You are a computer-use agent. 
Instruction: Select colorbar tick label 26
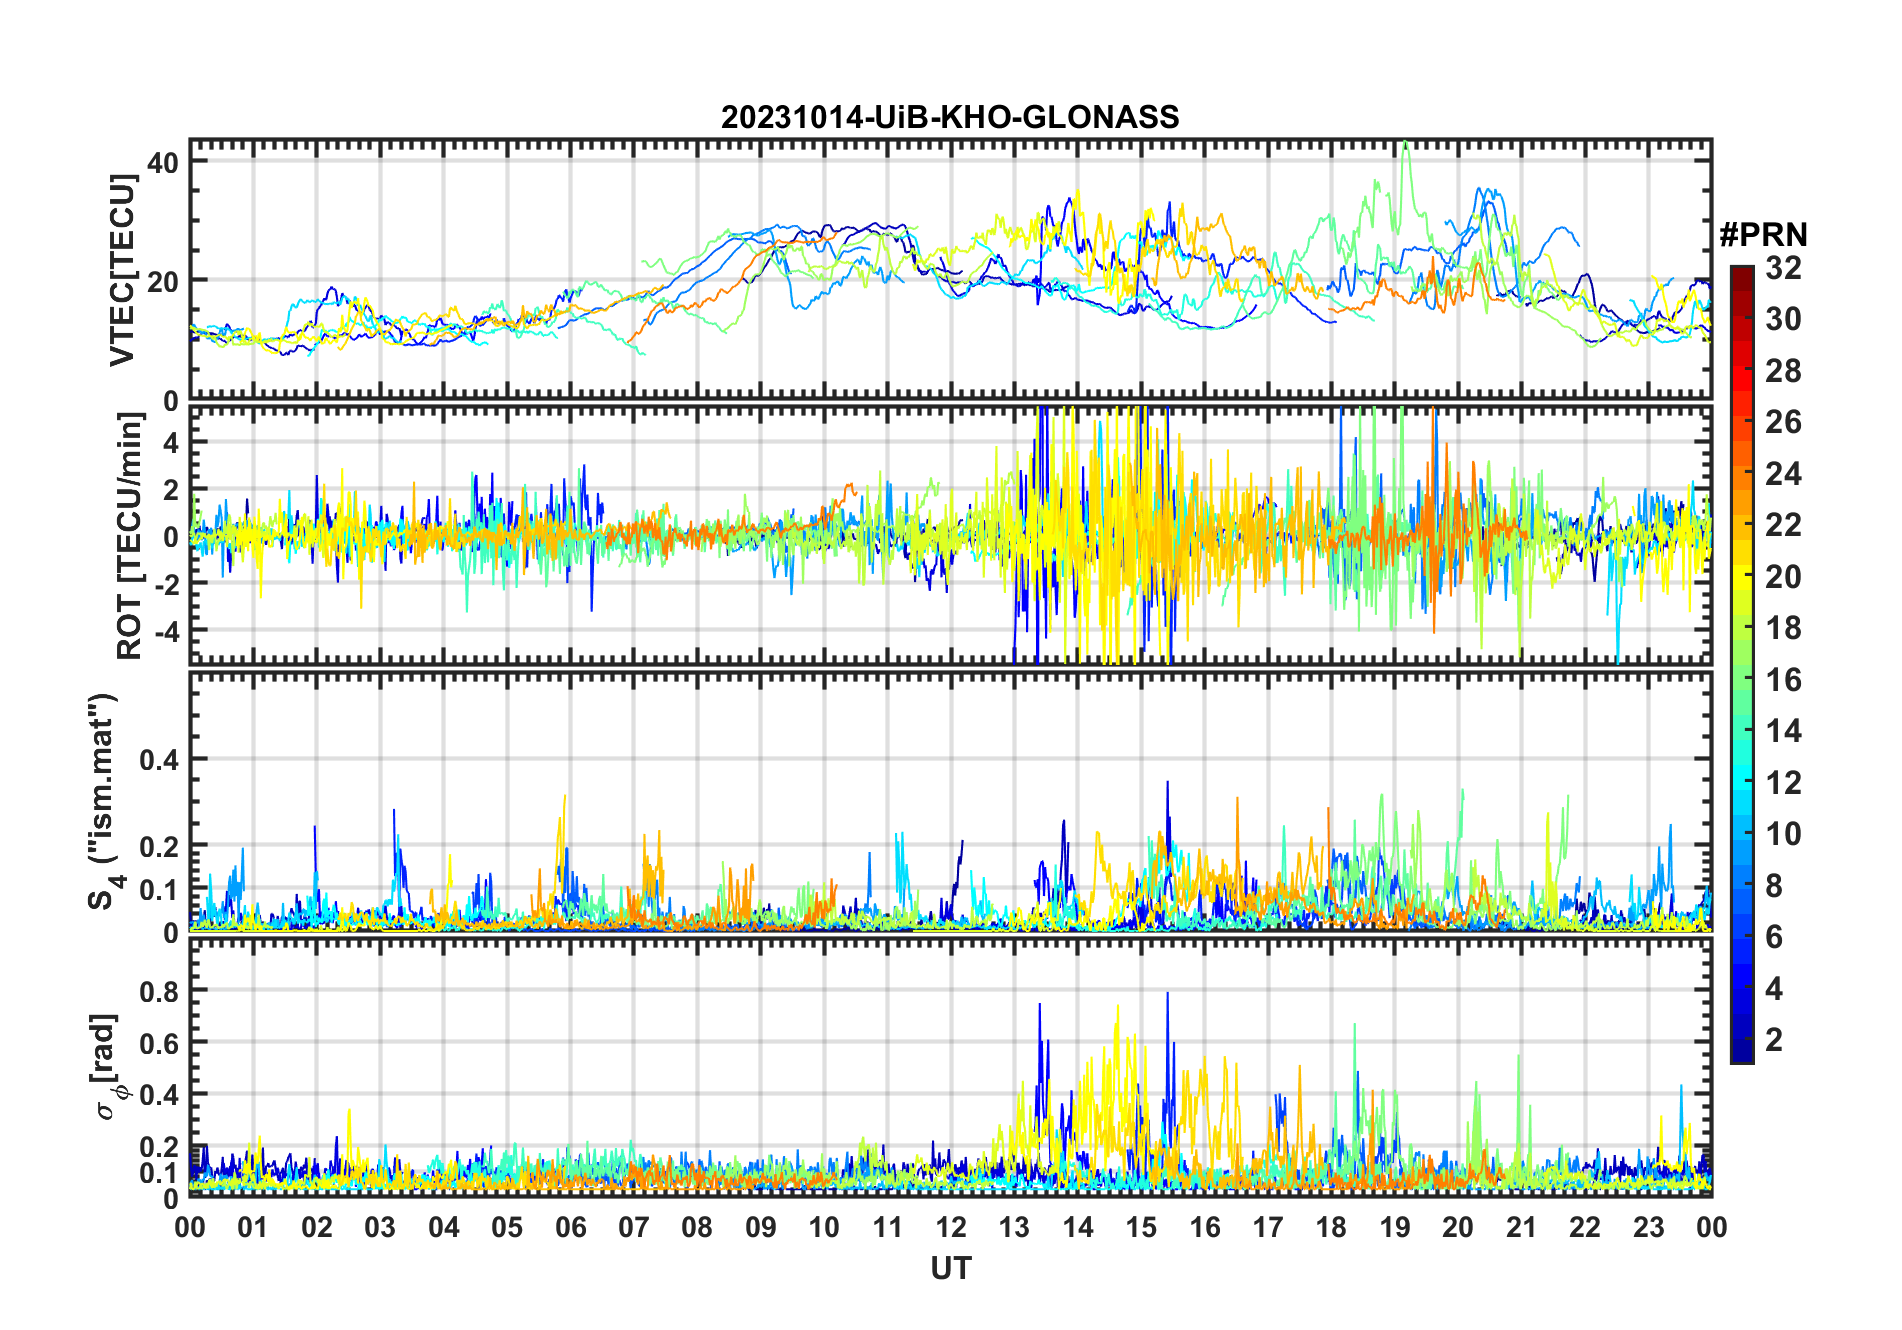click(1783, 422)
